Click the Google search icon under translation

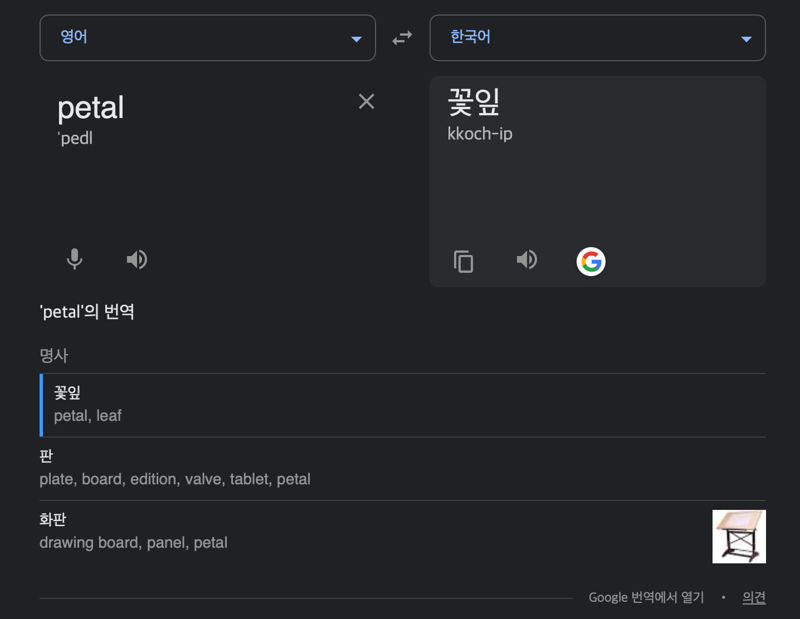pos(591,262)
